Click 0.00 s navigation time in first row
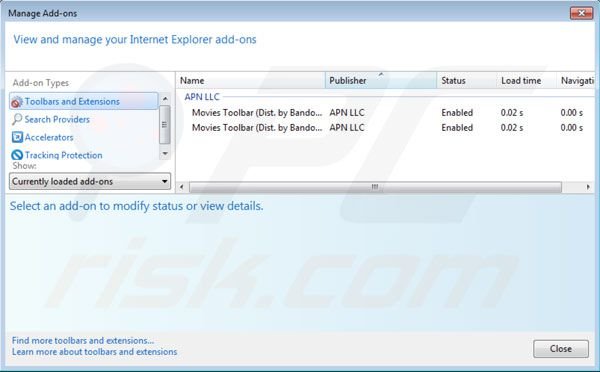Image resolution: width=600 pixels, height=372 pixels. 572,113
